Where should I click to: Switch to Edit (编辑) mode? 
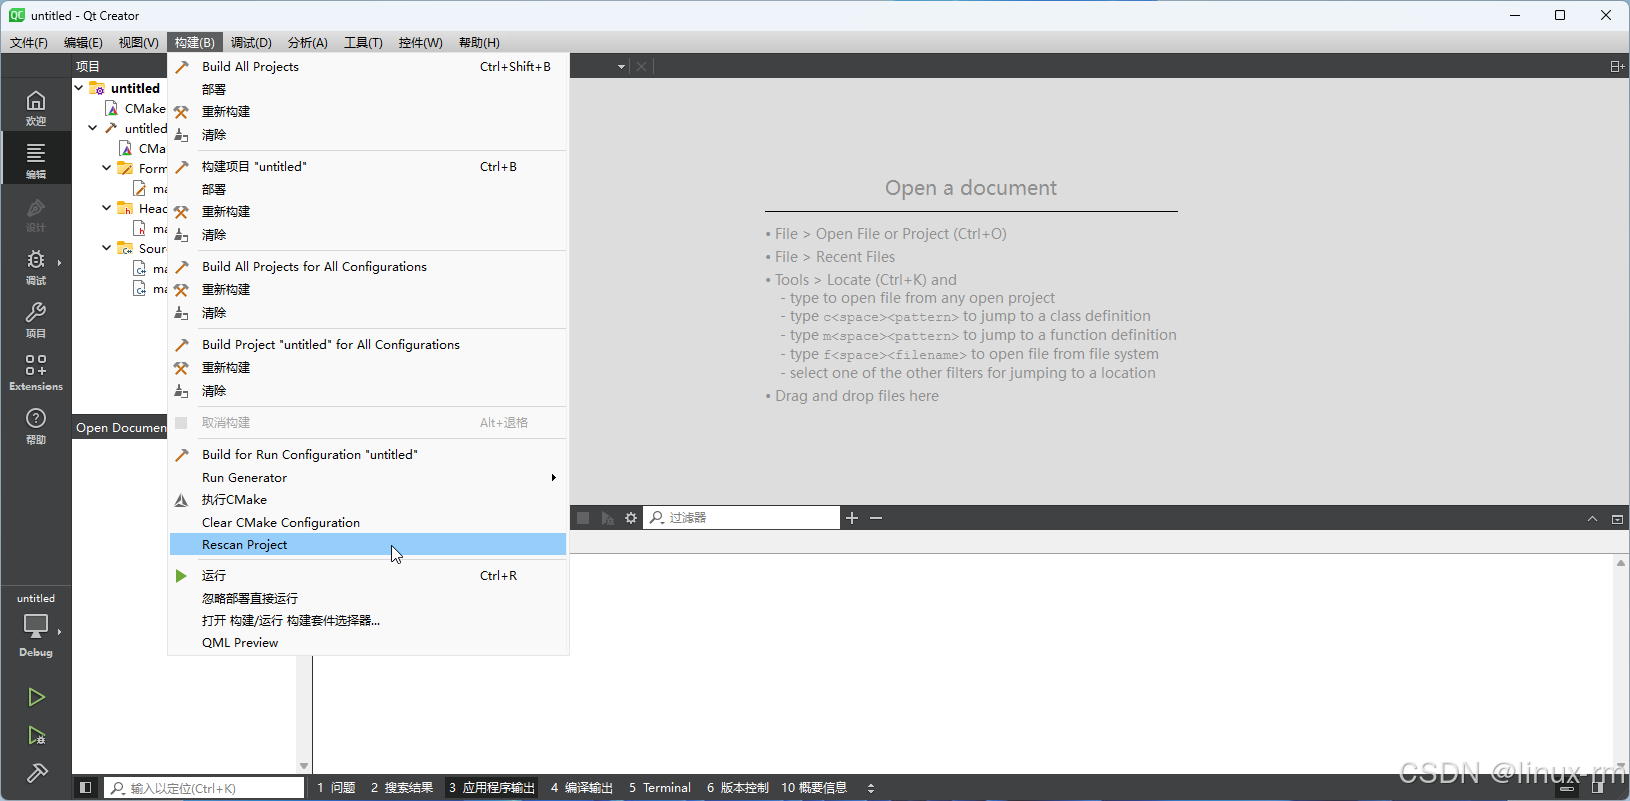(x=36, y=159)
